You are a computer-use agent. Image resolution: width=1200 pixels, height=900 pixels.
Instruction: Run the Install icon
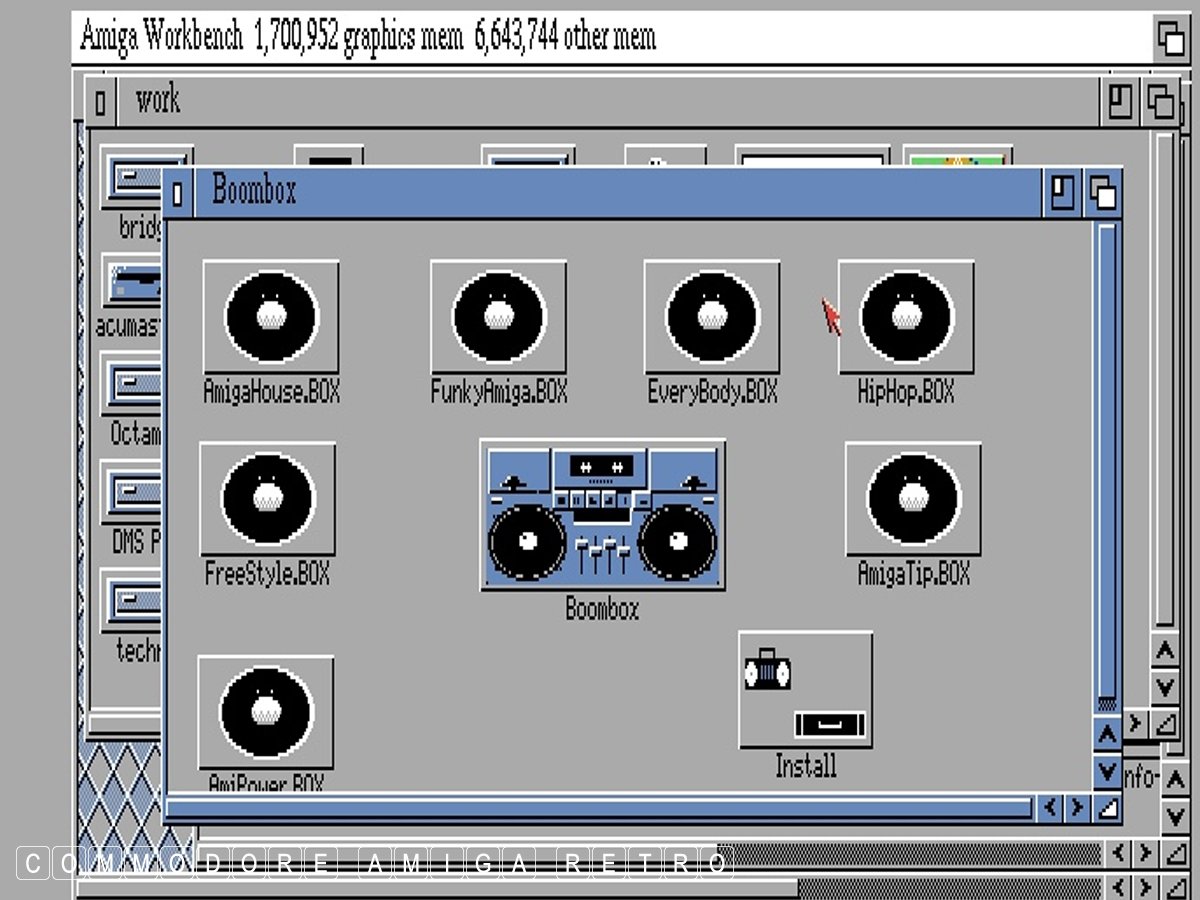click(805, 689)
